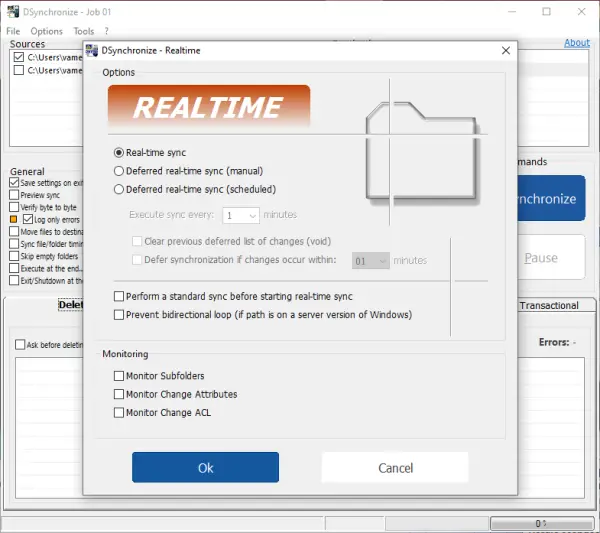Open the About link in main window

[x=577, y=43]
